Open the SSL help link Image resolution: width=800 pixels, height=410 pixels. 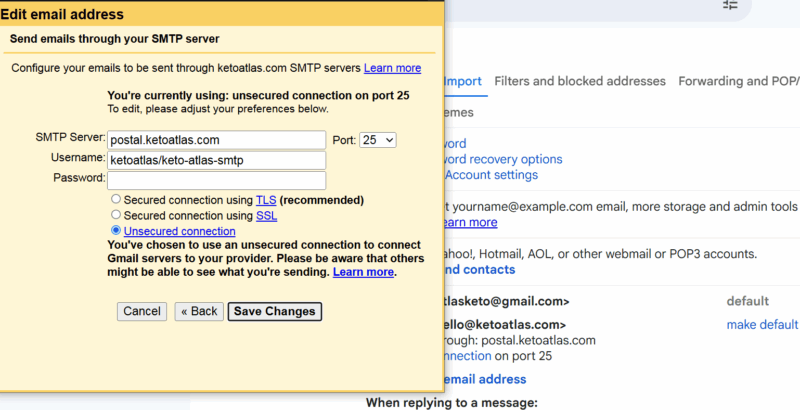click(x=266, y=216)
